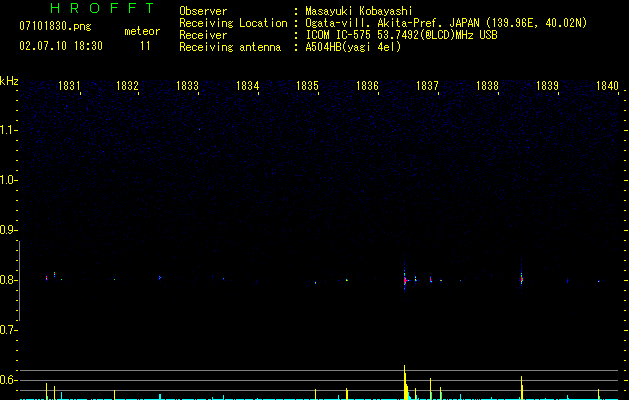Click the 1833 time axis marker
Image resolution: width=629 pixels, height=400 pixels.
click(187, 85)
